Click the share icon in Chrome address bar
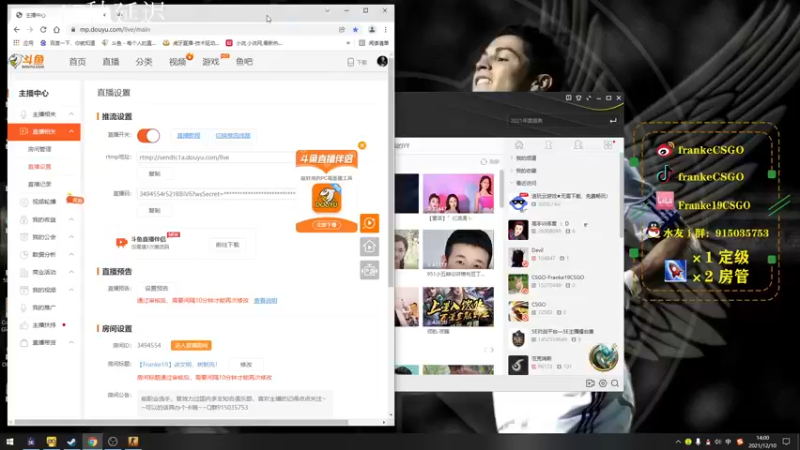Viewport: 800px width, 450px height. (342, 30)
